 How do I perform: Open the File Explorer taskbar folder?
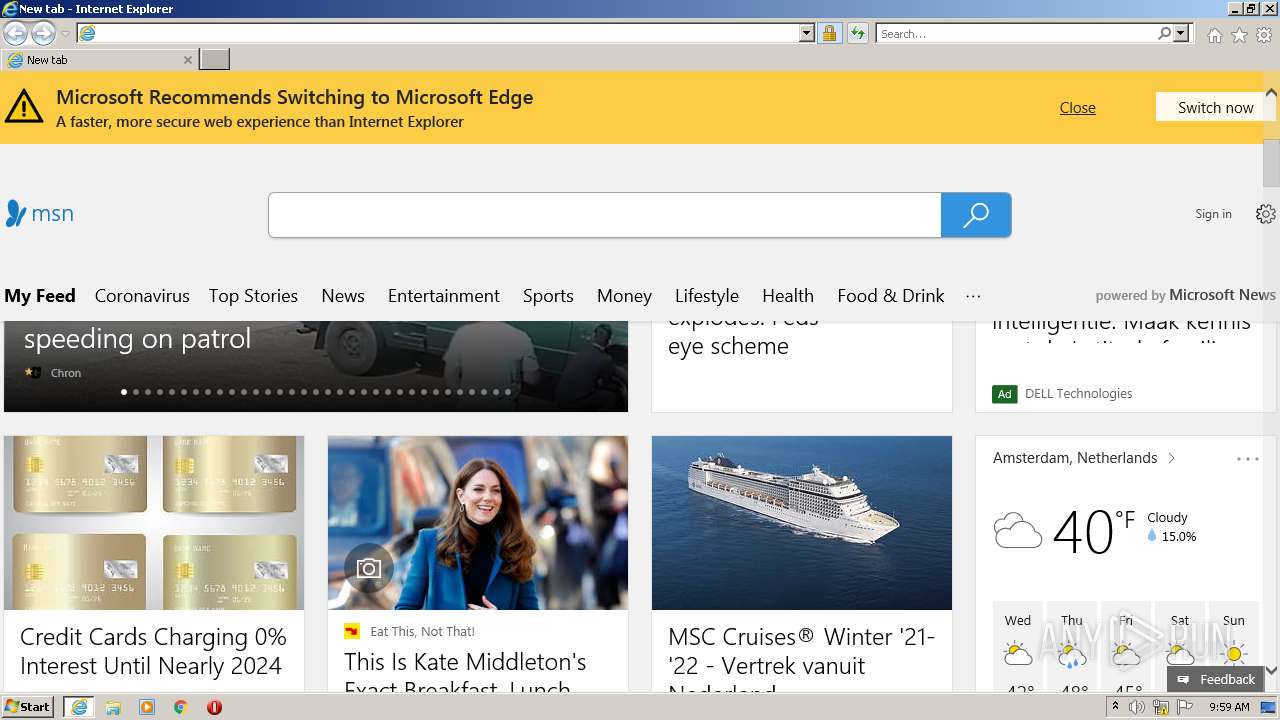113,707
